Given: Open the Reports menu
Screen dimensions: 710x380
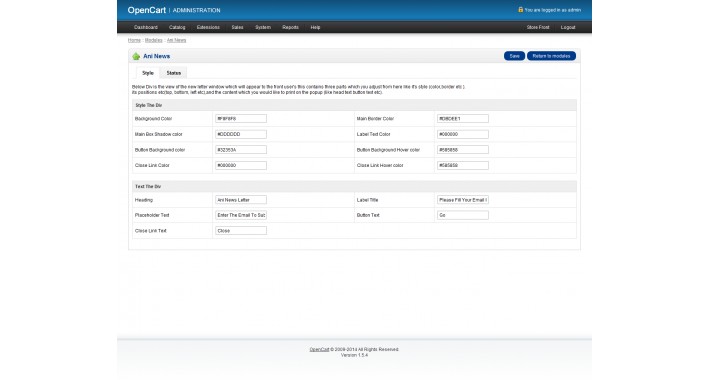Looking at the screenshot, I should [x=290, y=27].
